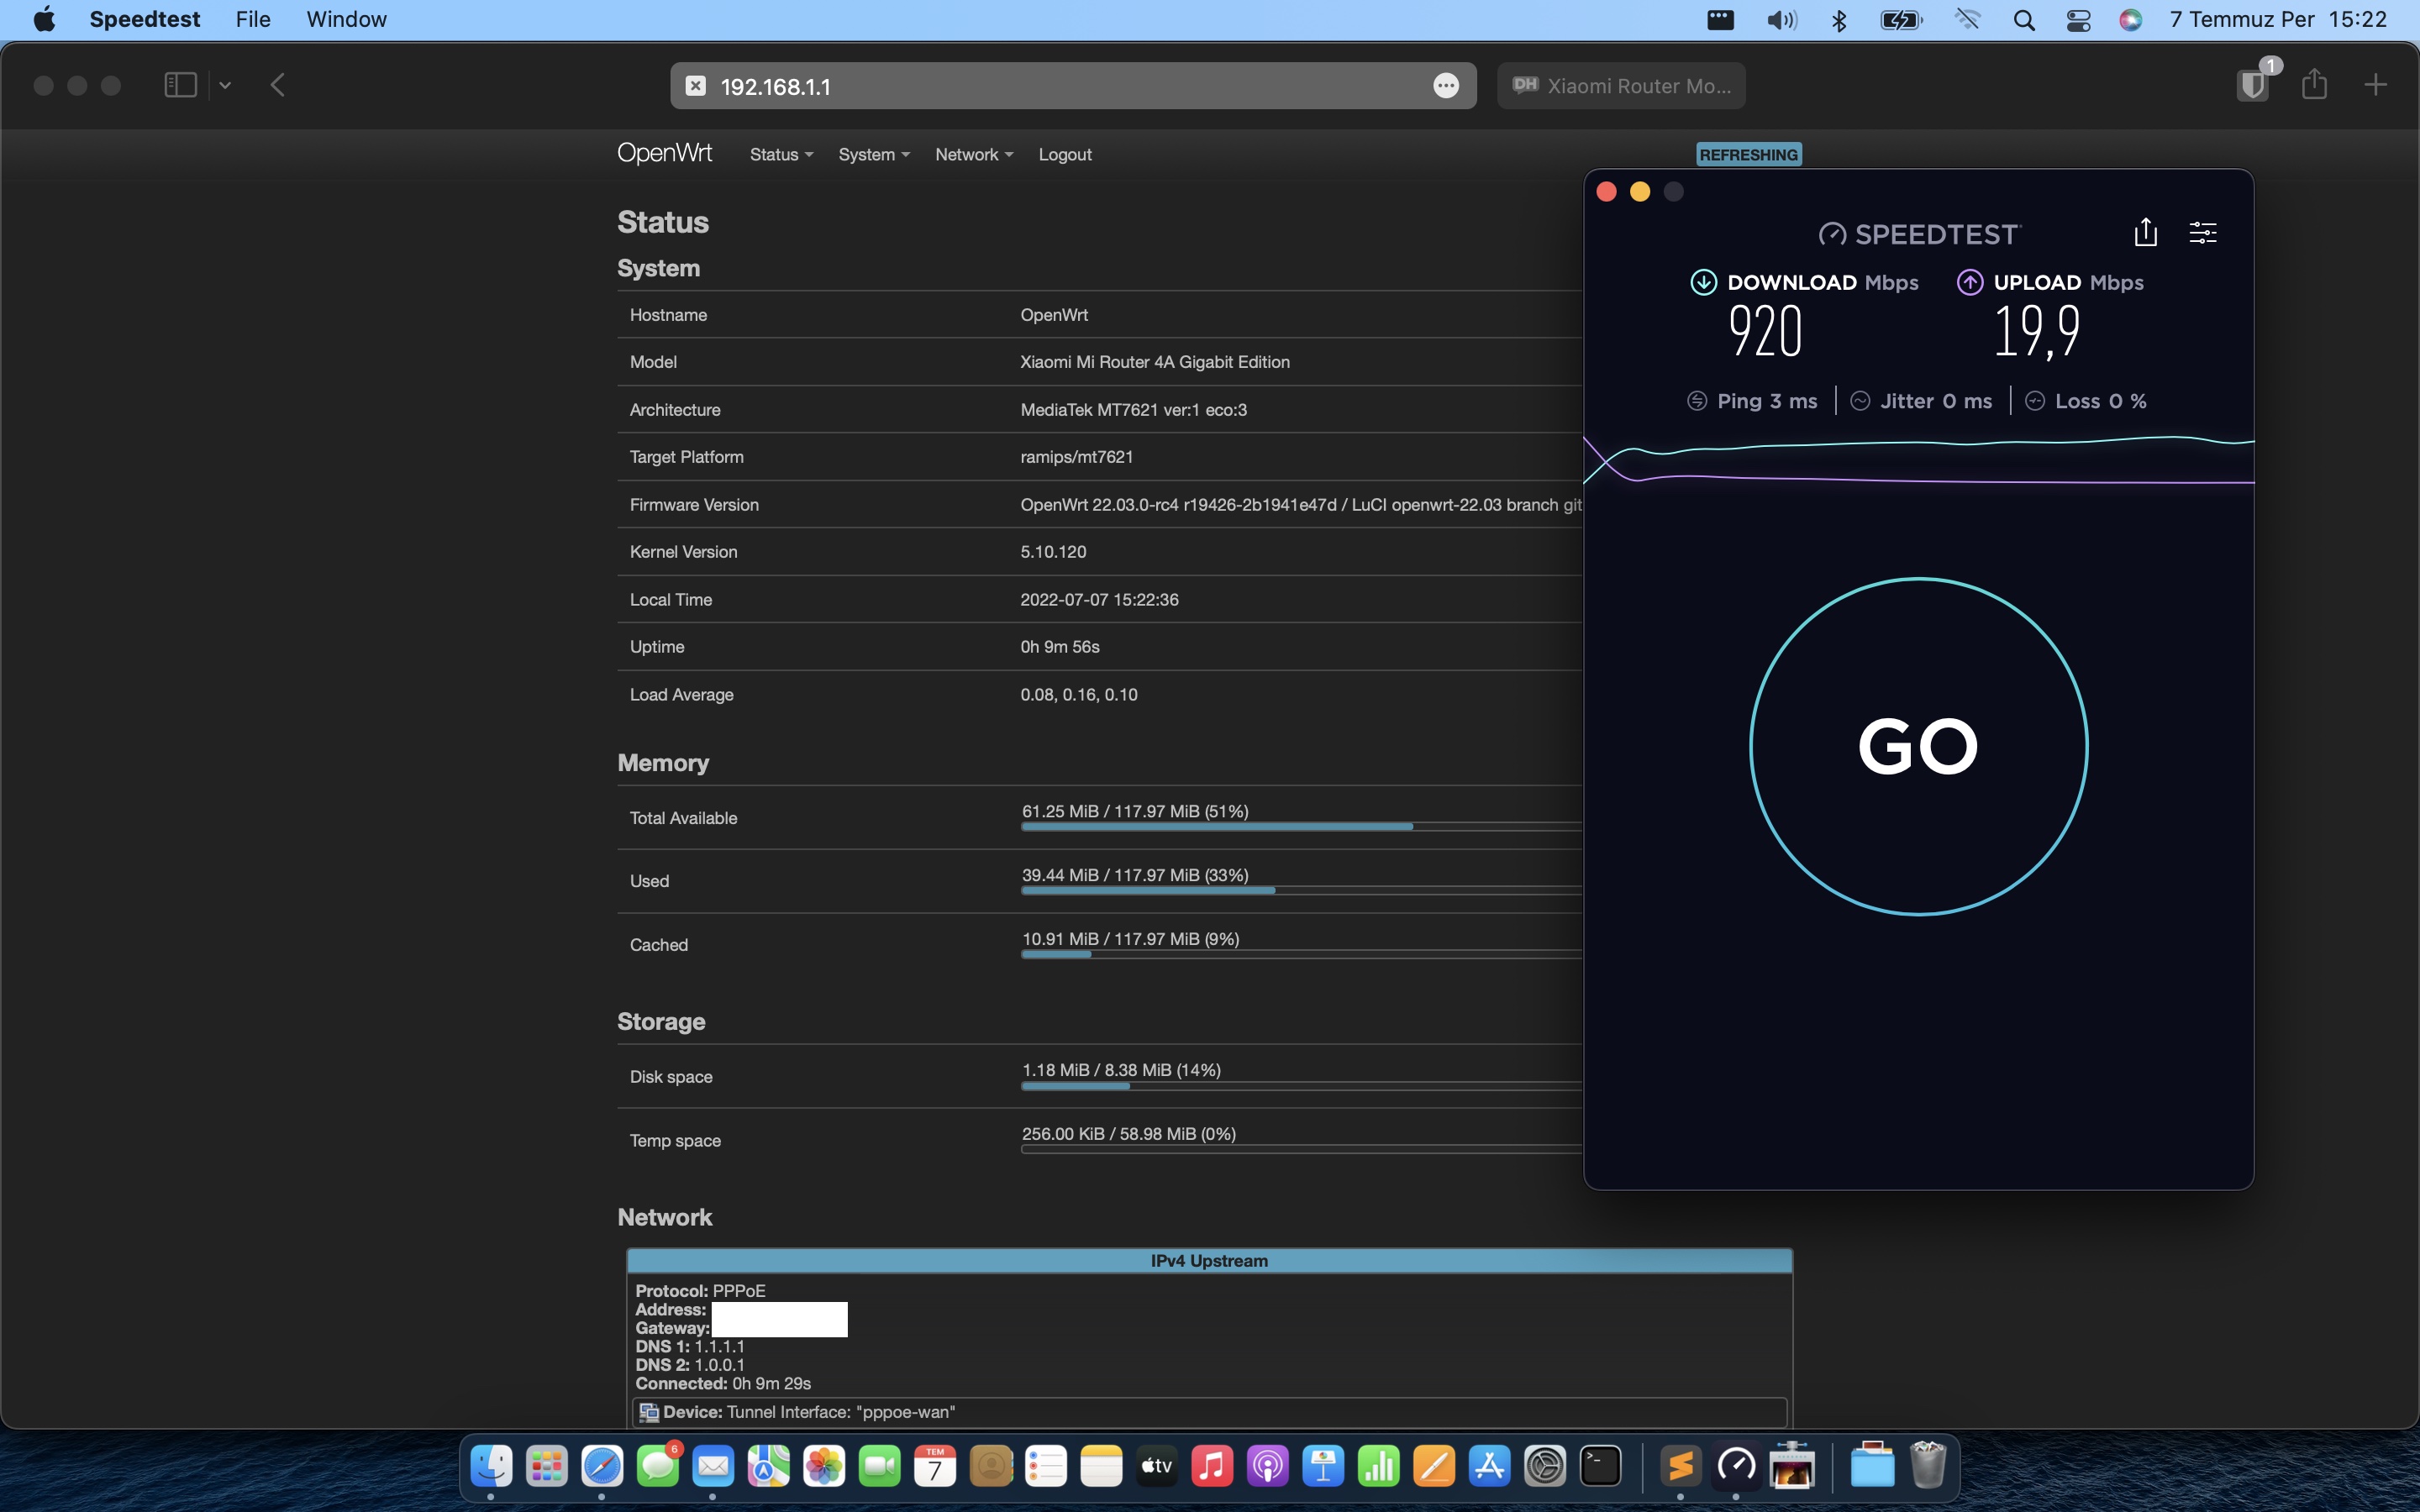Open the File menu

click(253, 19)
